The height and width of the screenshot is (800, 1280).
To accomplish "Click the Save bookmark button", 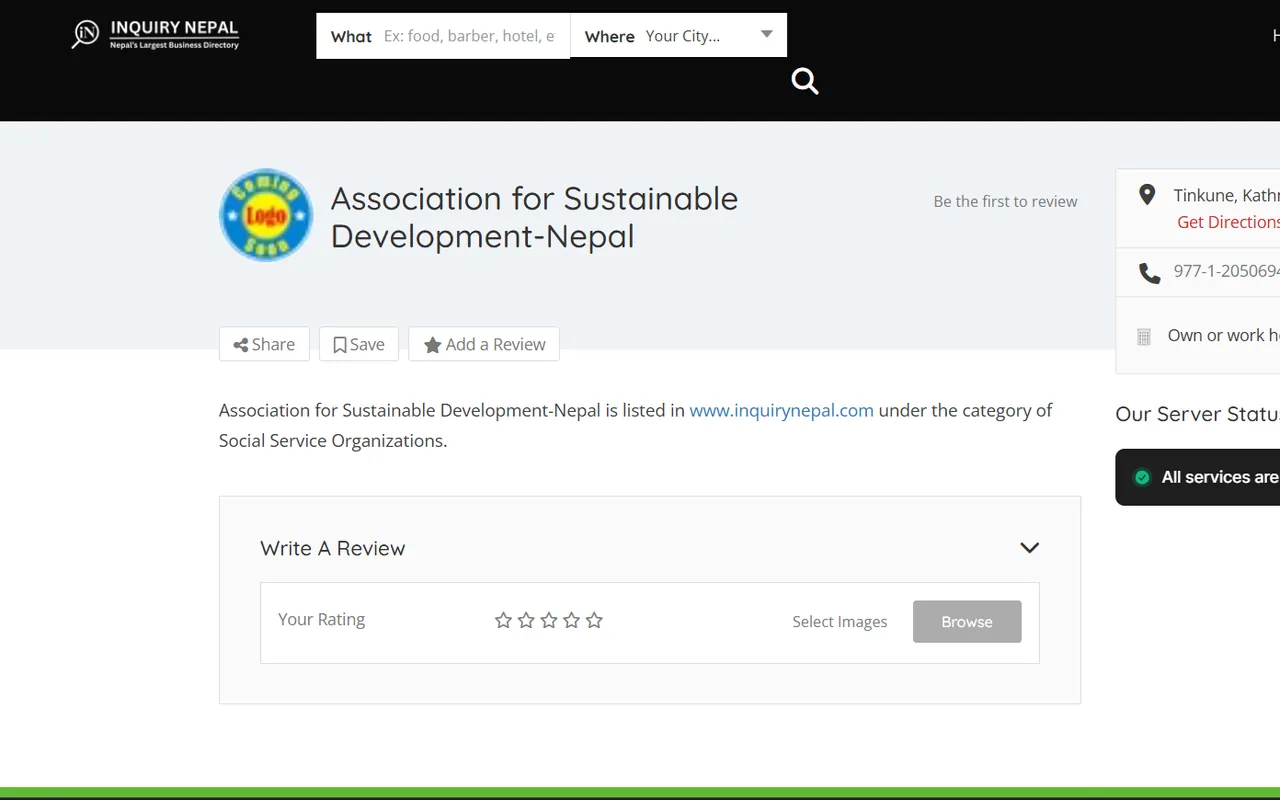I will [x=359, y=344].
